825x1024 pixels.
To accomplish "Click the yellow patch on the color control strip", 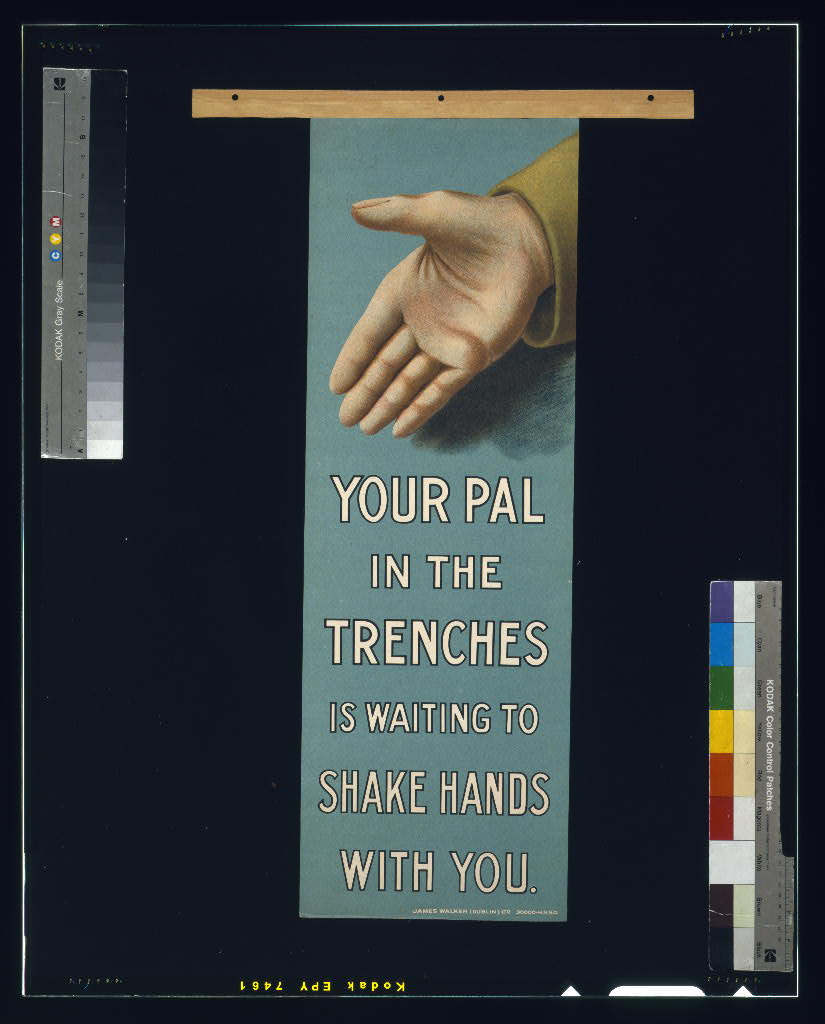I will pyautogui.click(x=722, y=731).
